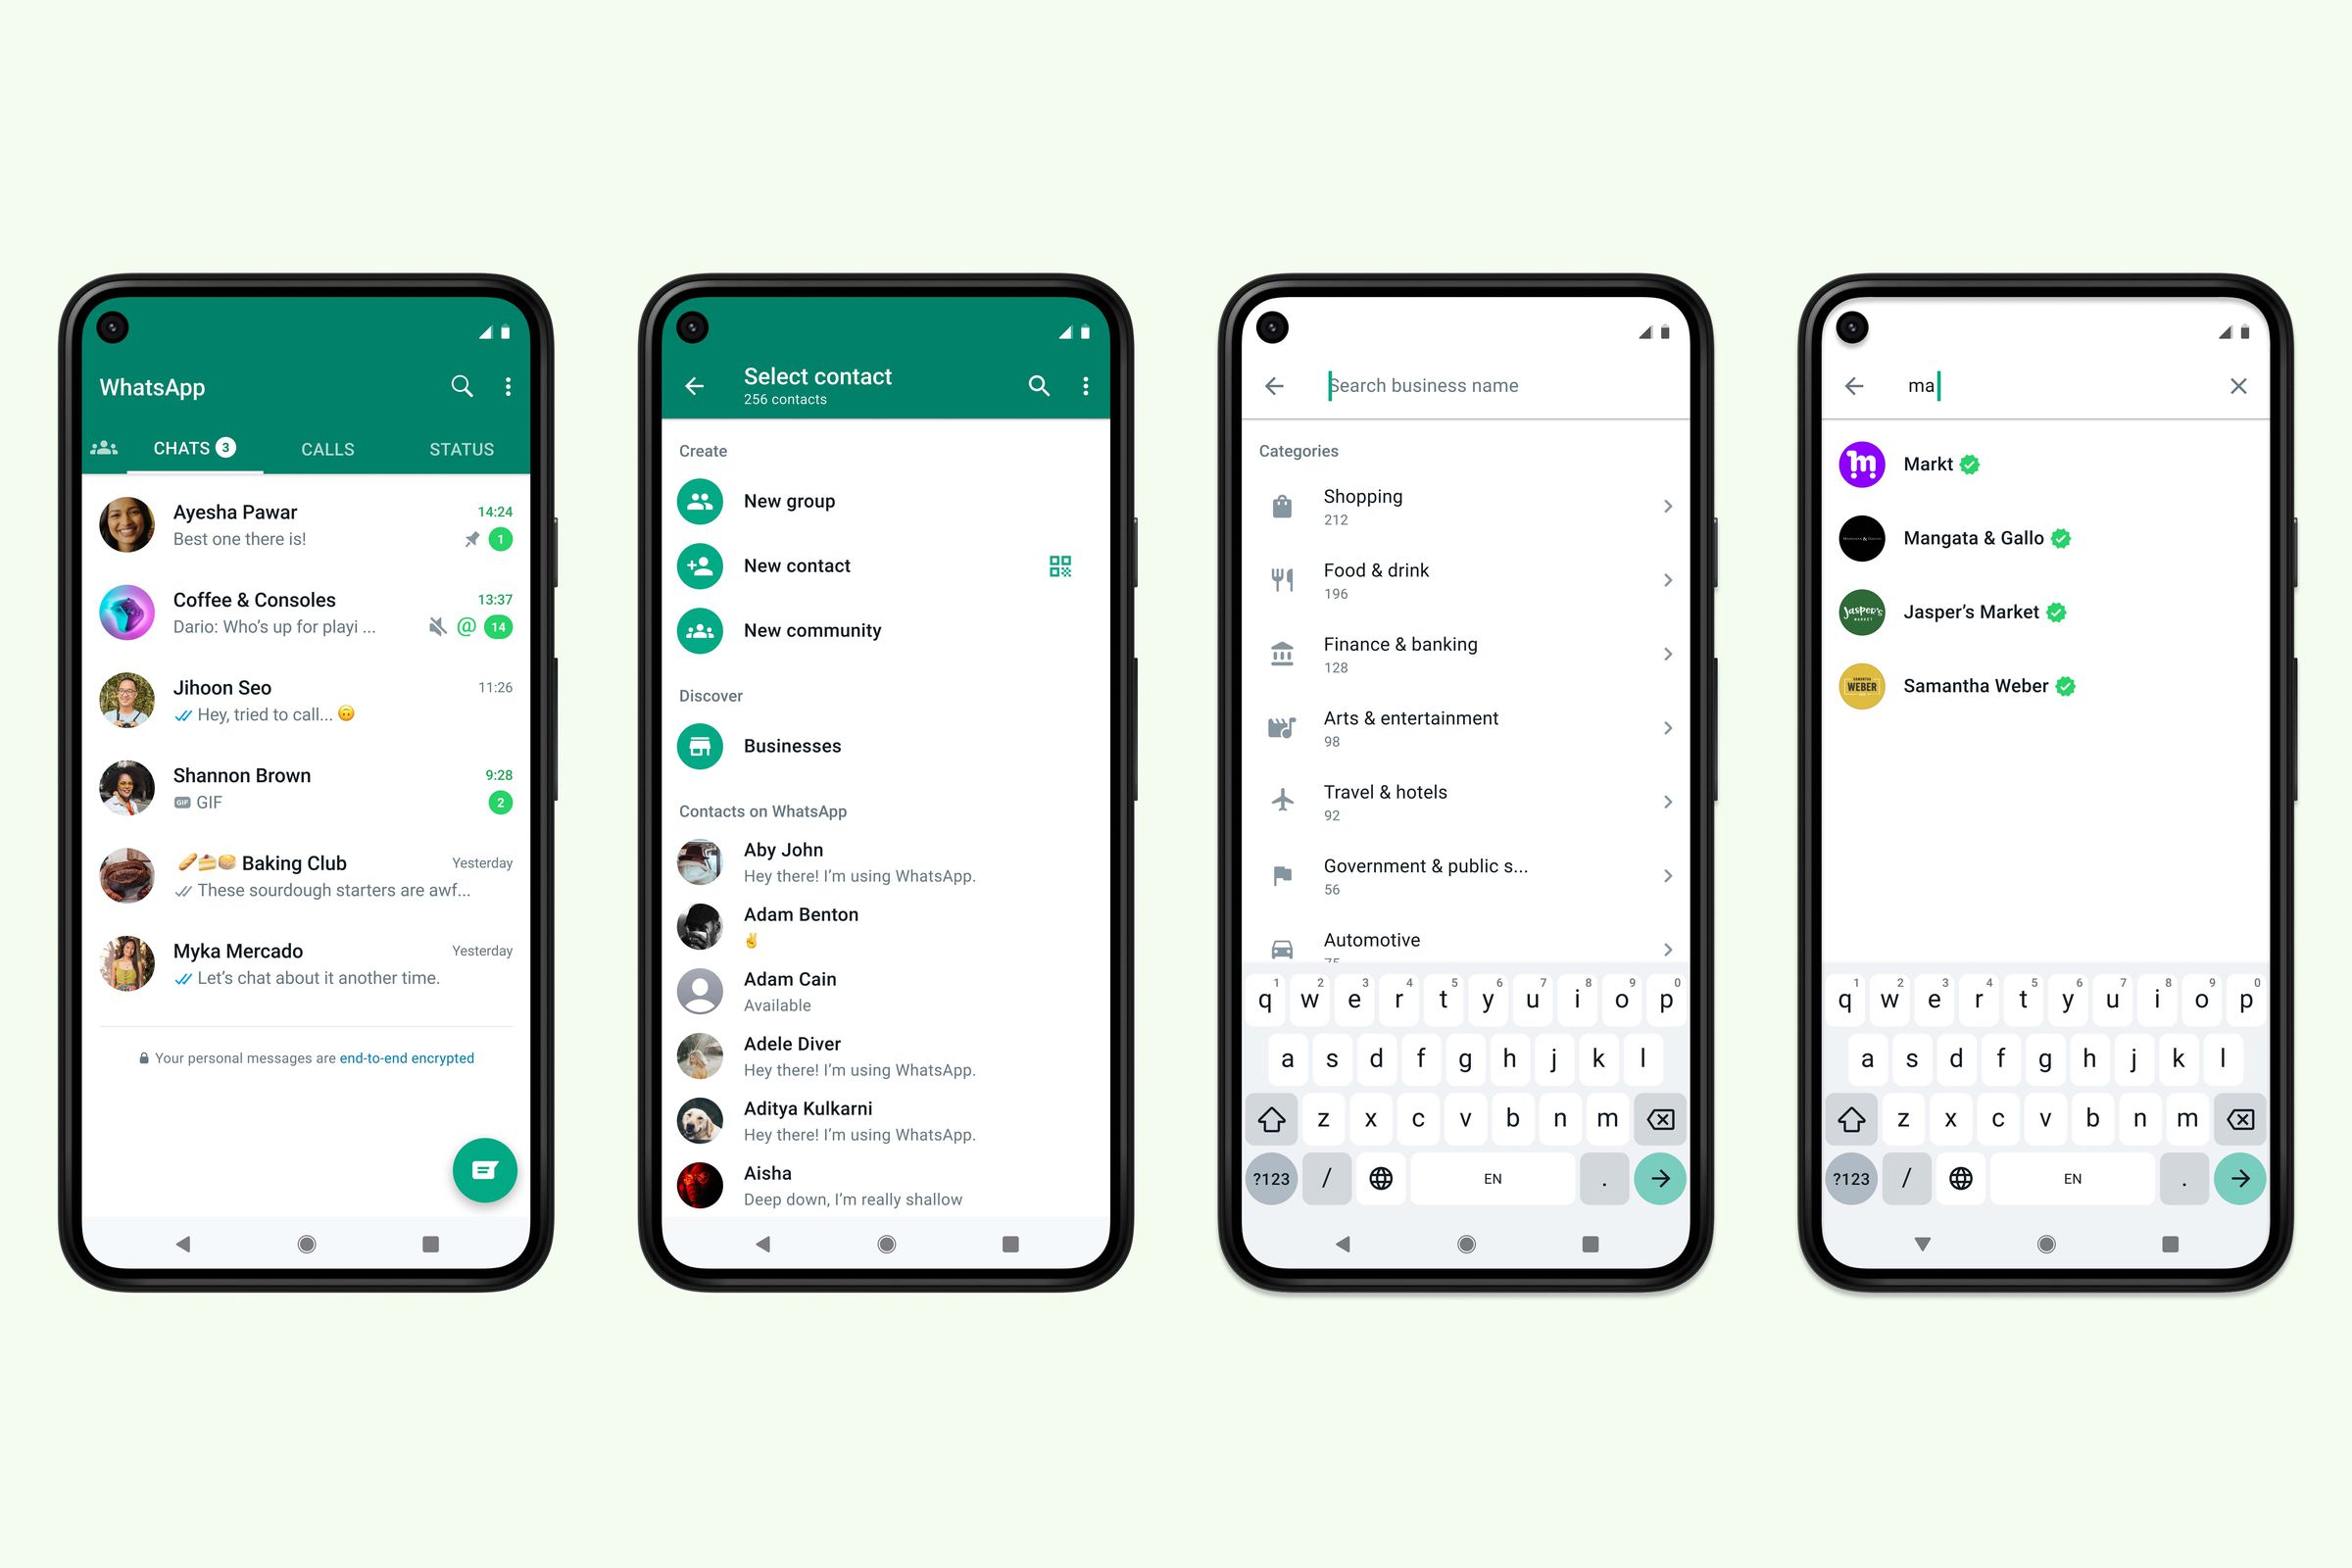Tap the more options three-dot menu icon
2352x1568 pixels.
[x=510, y=387]
